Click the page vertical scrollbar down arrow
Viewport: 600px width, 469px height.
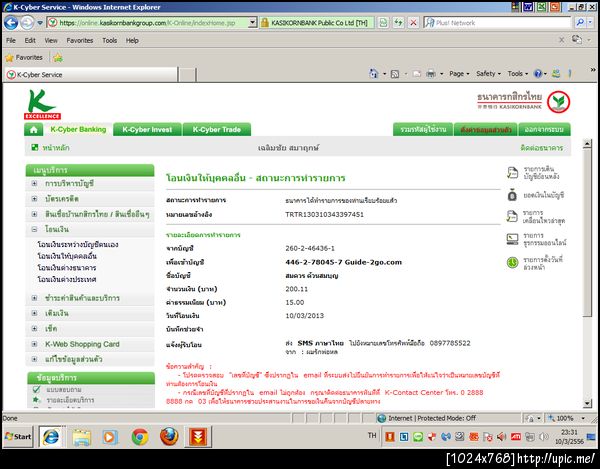tap(587, 403)
